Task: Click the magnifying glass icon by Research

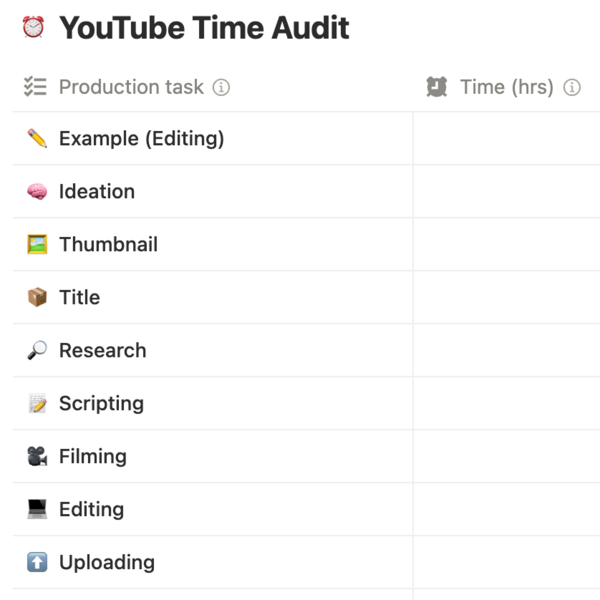Action: (37, 351)
